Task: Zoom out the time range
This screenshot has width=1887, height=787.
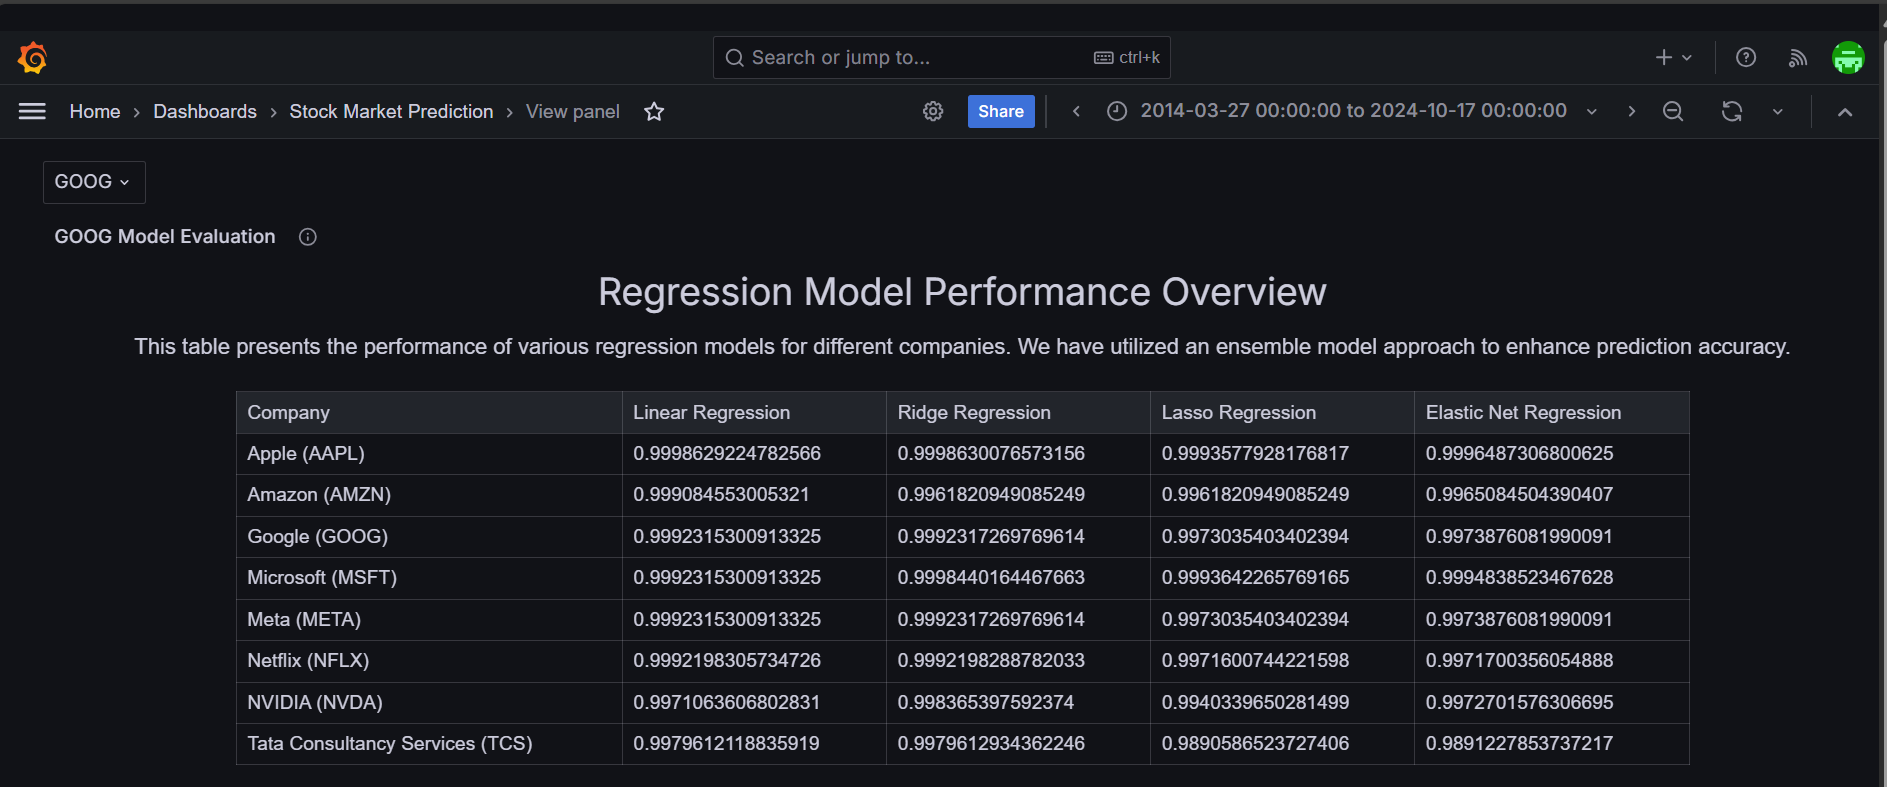Action: click(1673, 112)
